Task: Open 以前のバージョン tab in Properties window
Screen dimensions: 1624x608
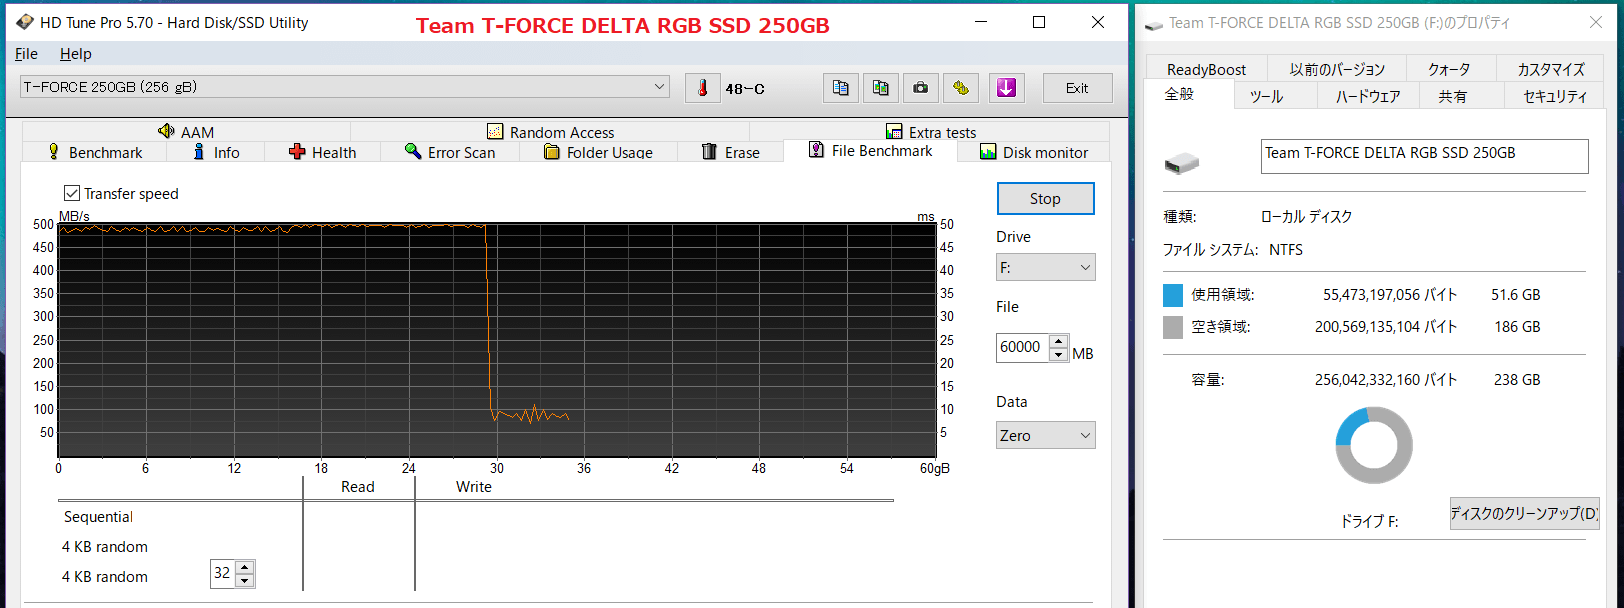Action: click(1337, 69)
